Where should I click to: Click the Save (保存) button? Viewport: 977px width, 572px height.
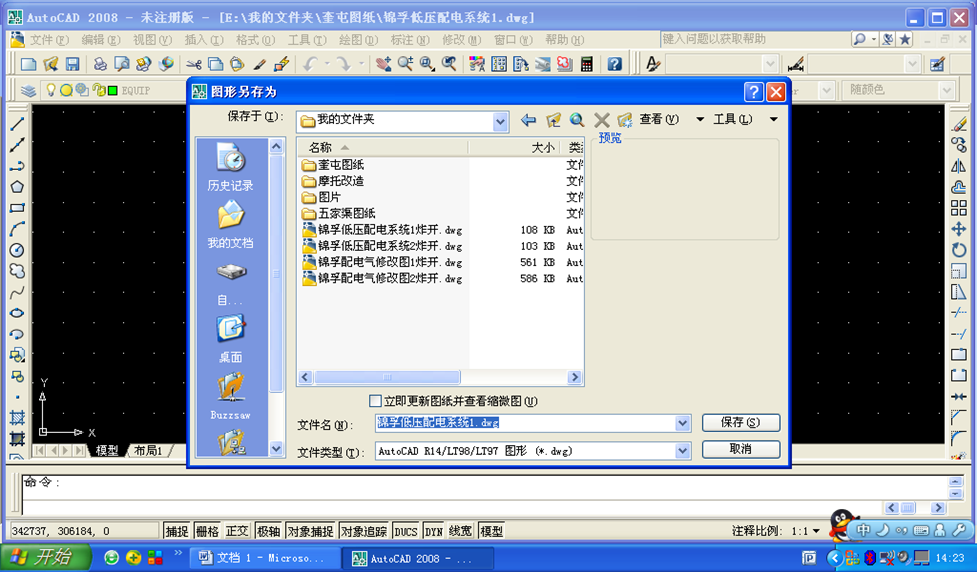coord(741,422)
